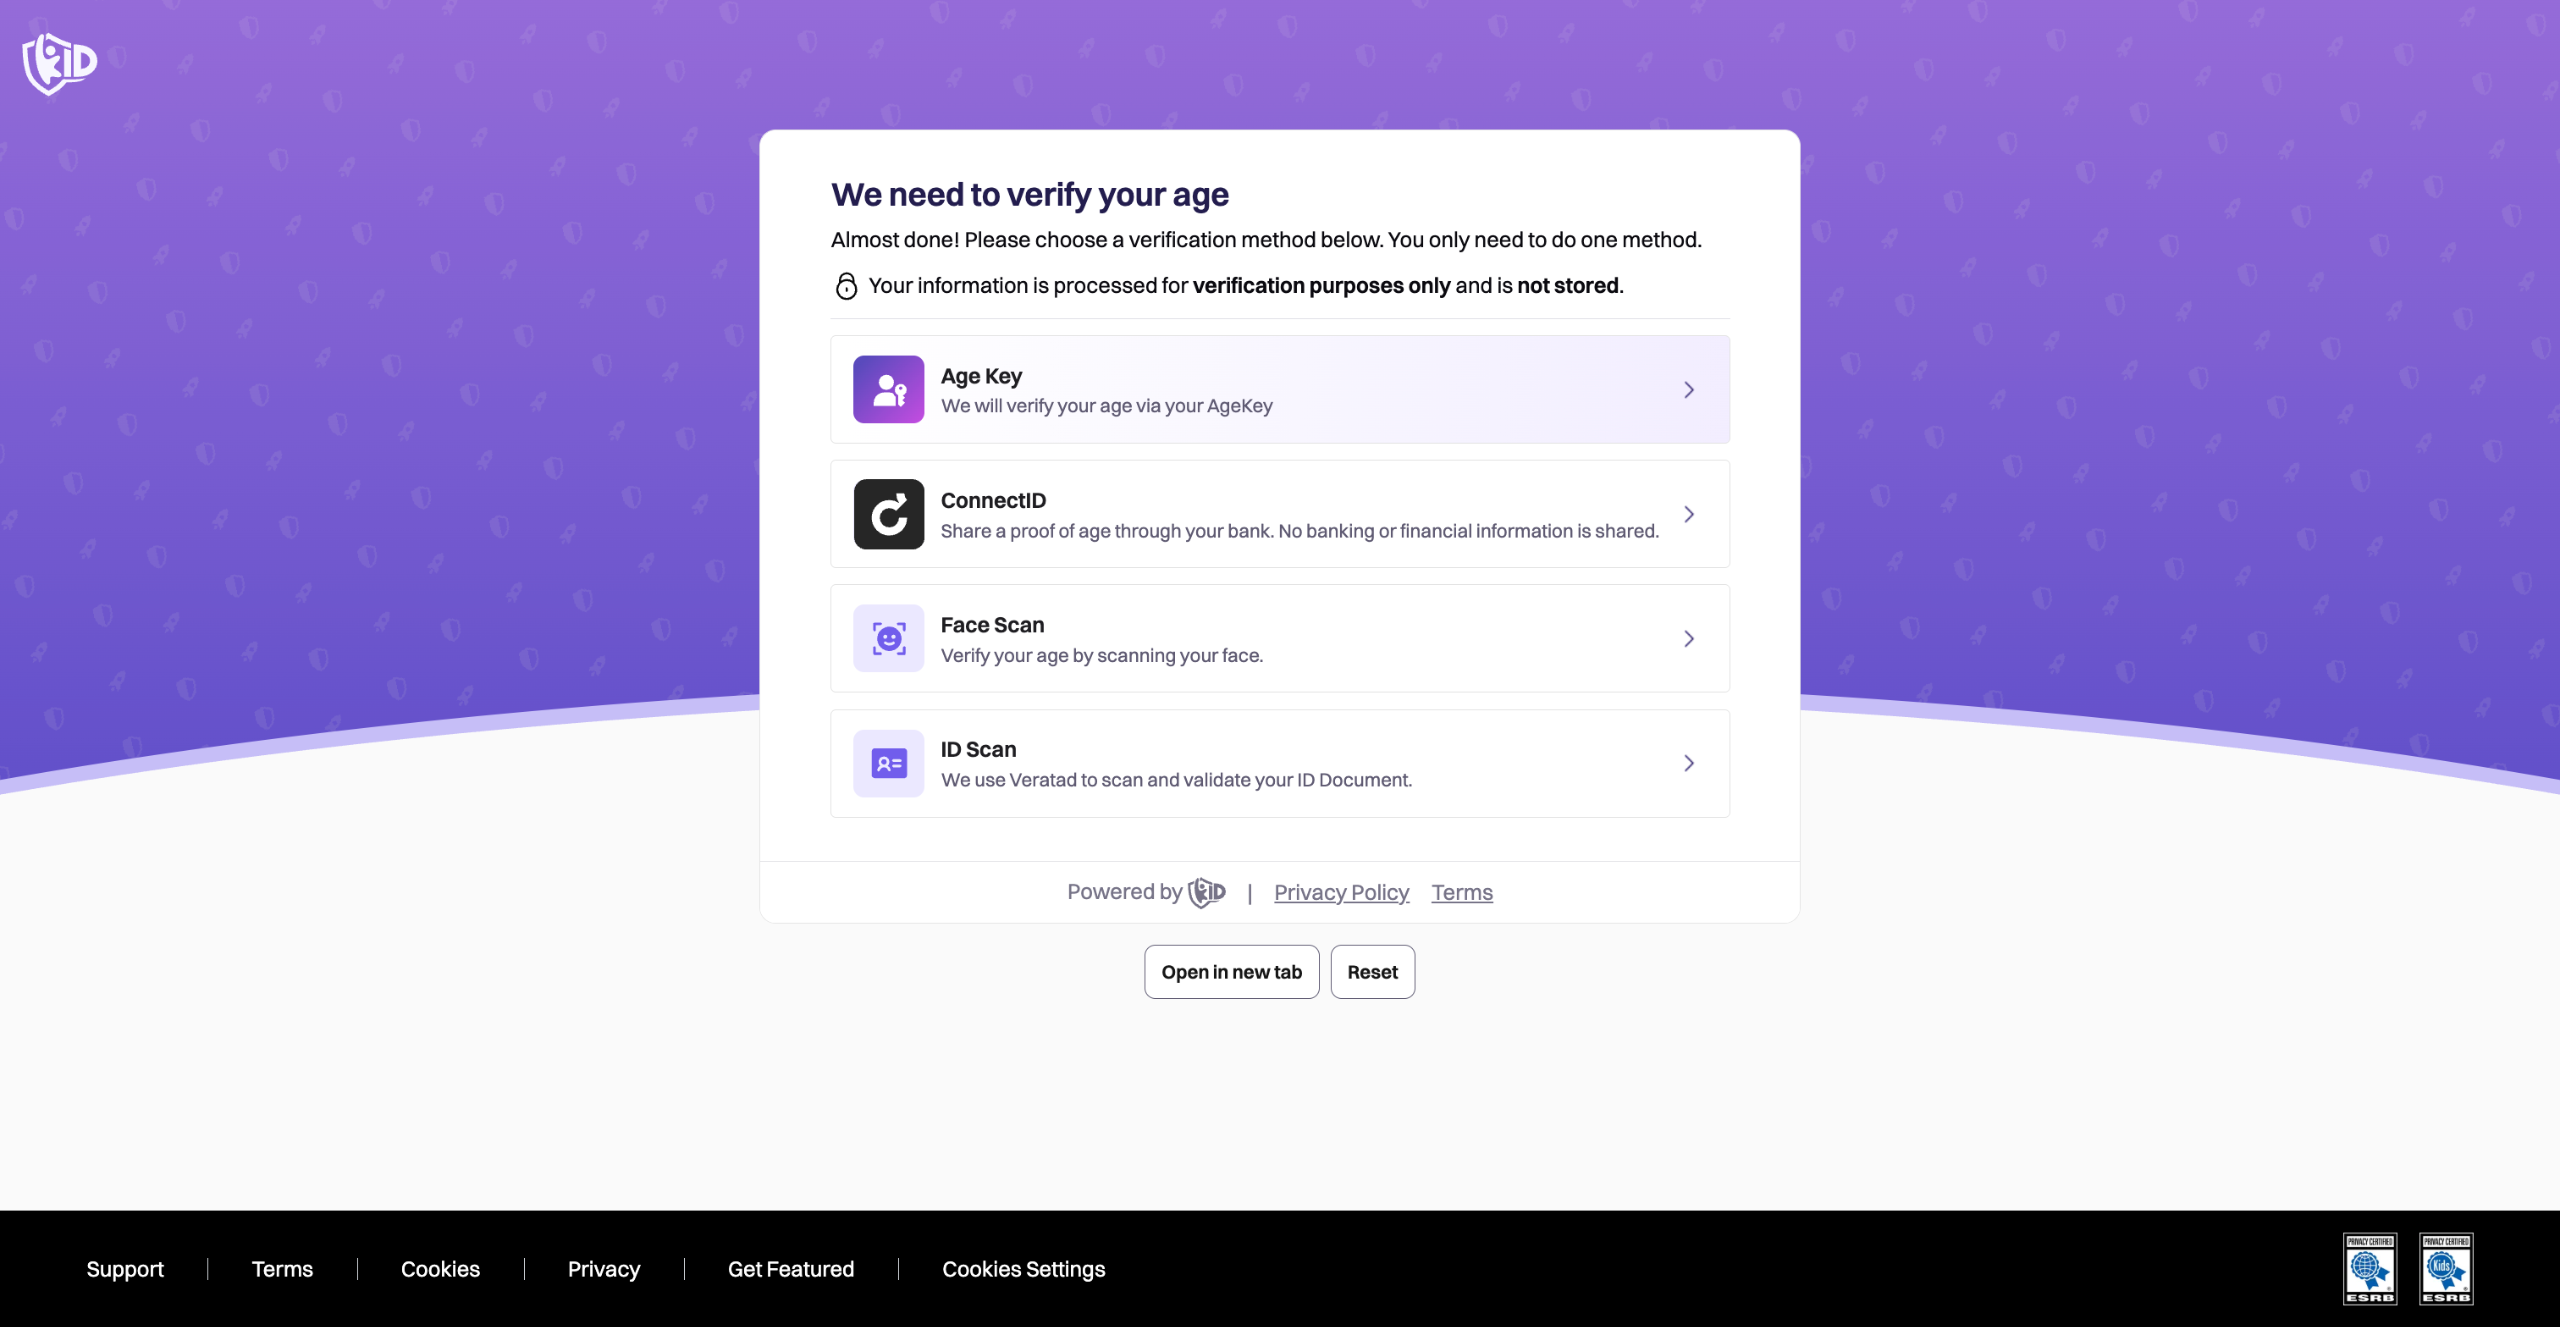Image resolution: width=2560 pixels, height=1327 pixels.
Task: Click the k-ID logo beside Powered by
Action: coord(1207,892)
